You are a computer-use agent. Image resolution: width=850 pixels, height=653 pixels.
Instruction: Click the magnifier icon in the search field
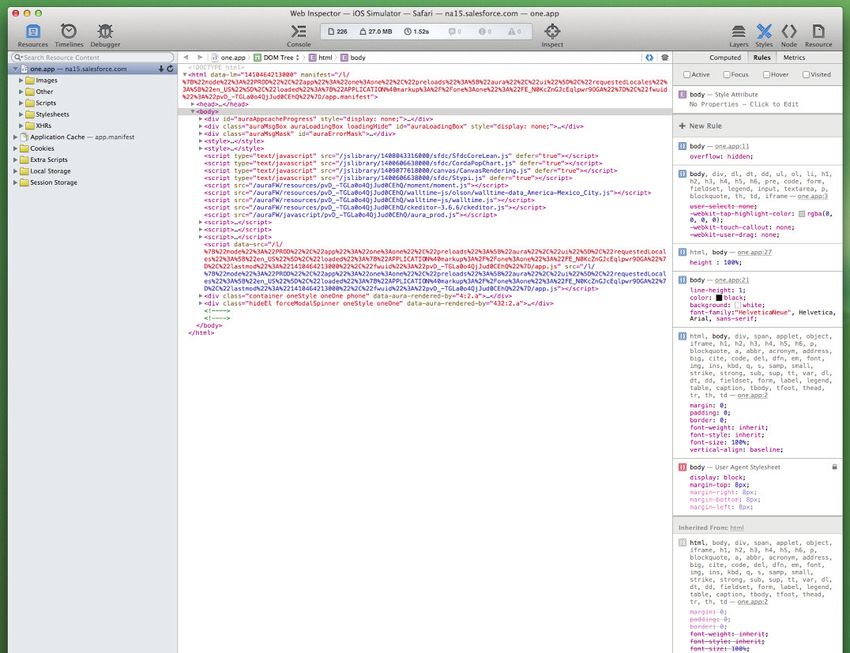(x=18, y=57)
